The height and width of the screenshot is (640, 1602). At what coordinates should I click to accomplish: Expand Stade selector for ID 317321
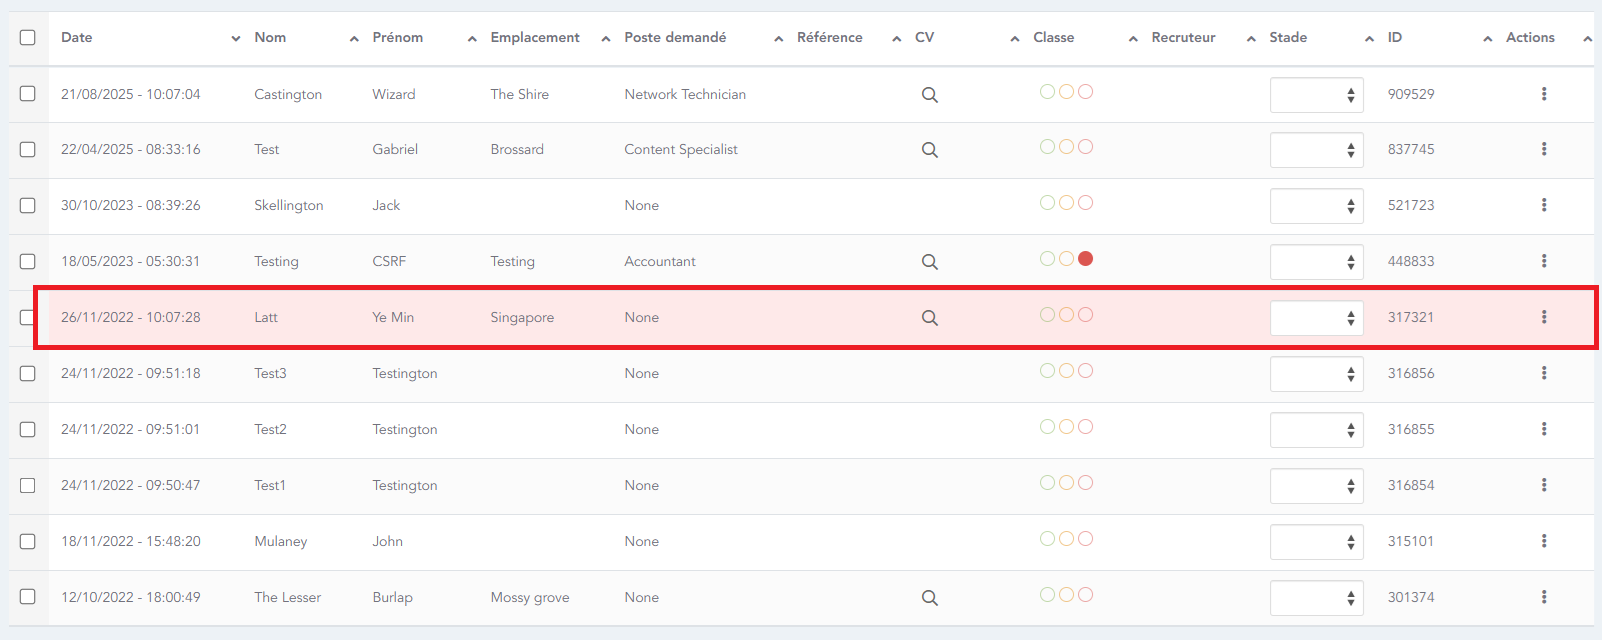pos(1316,318)
